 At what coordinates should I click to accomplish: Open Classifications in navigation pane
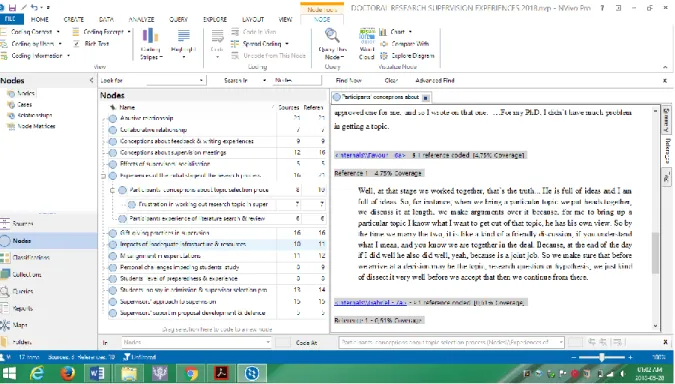pos(30,257)
